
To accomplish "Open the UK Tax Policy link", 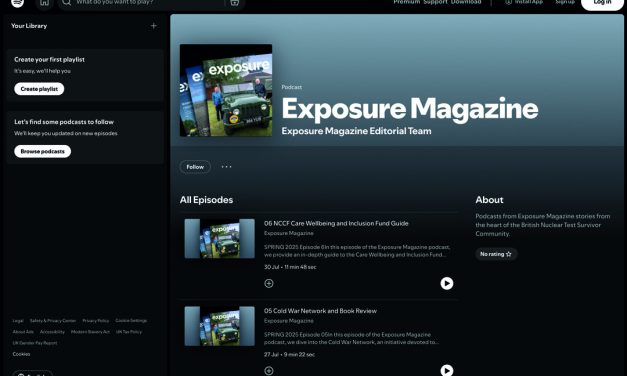I will pos(129,332).
